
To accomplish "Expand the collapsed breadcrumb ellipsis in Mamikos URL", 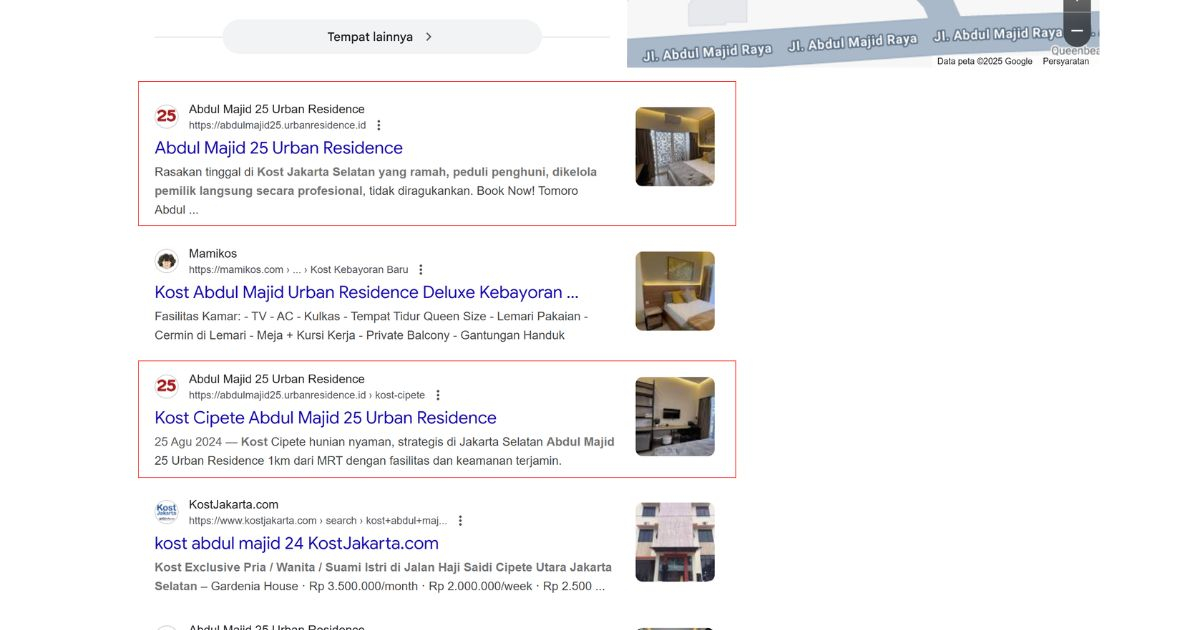I will (x=299, y=268).
